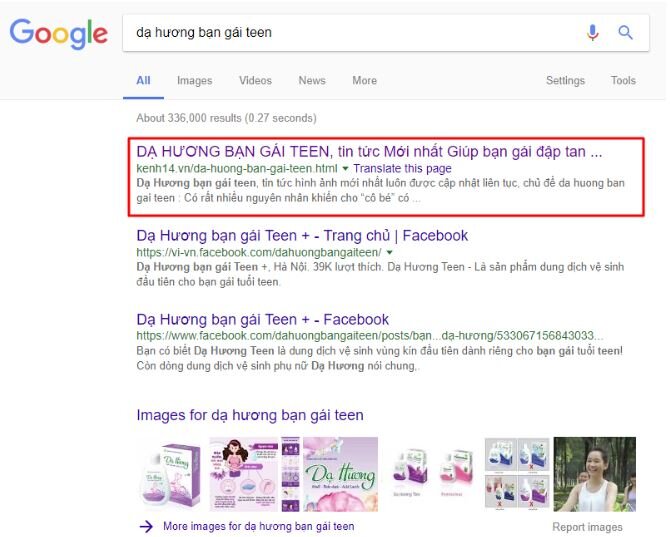Screen dimensions: 670x537
Task: Open four-bottle comparison grid thumbnail
Action: coord(517,474)
